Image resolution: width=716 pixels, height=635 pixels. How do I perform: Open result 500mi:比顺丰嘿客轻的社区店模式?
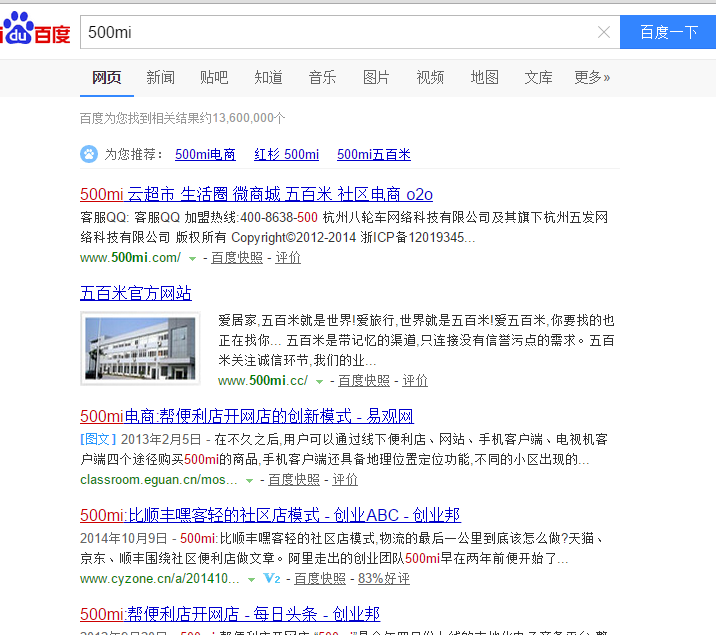click(270, 515)
